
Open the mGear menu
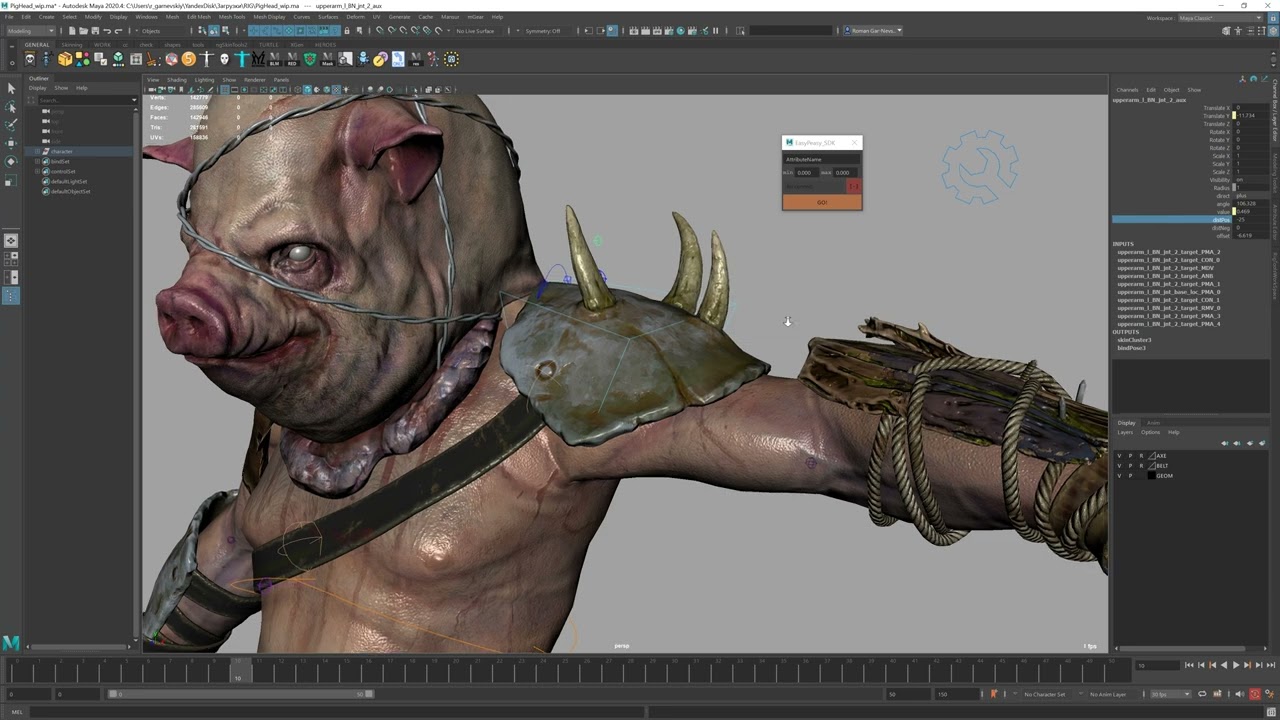pyautogui.click(x=474, y=17)
